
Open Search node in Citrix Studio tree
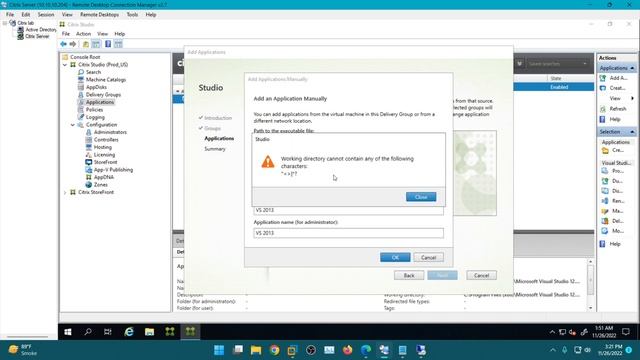(x=93, y=72)
